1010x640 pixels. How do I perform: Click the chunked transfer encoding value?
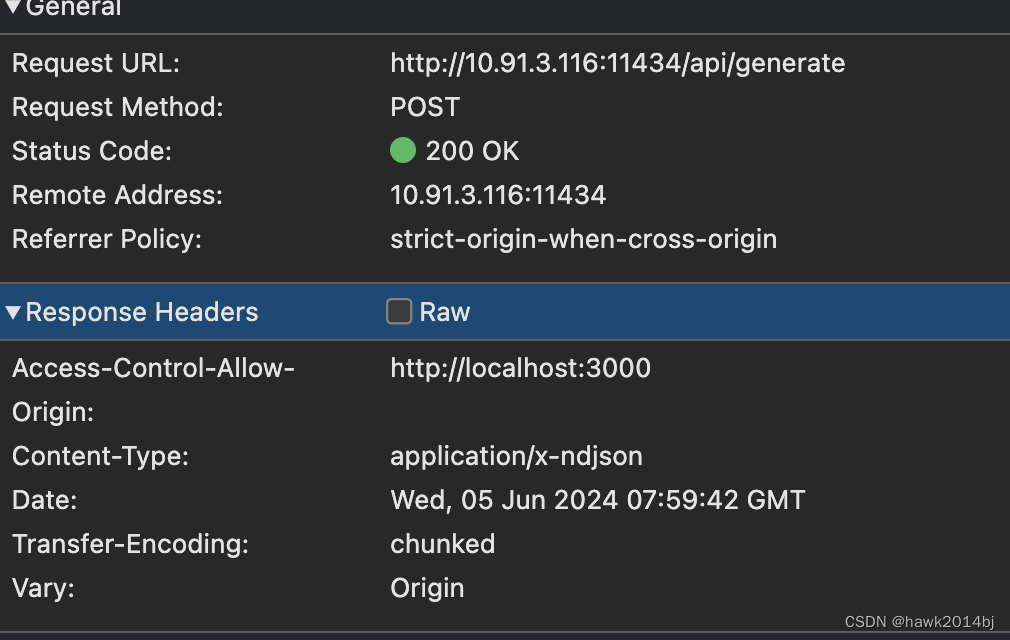click(442, 544)
